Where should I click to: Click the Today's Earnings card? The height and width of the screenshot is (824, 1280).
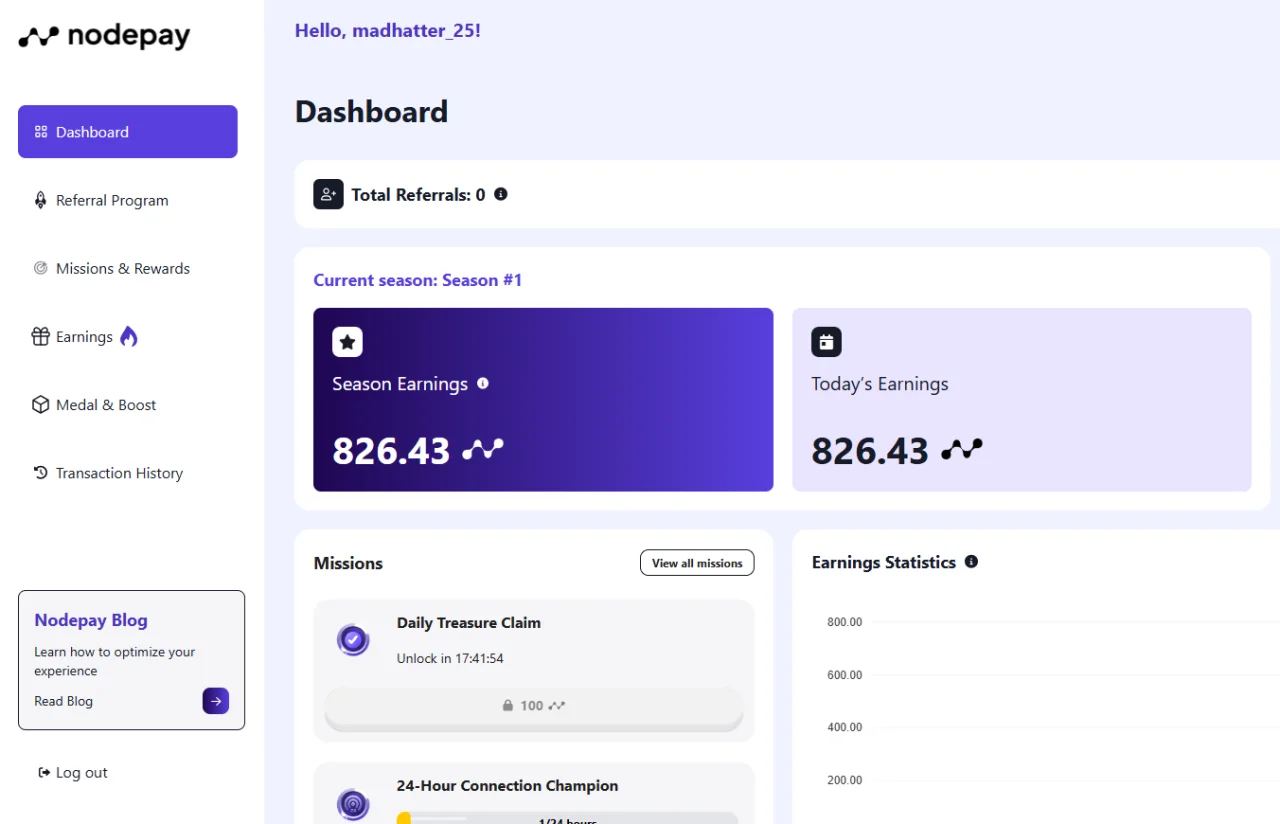[1022, 399]
